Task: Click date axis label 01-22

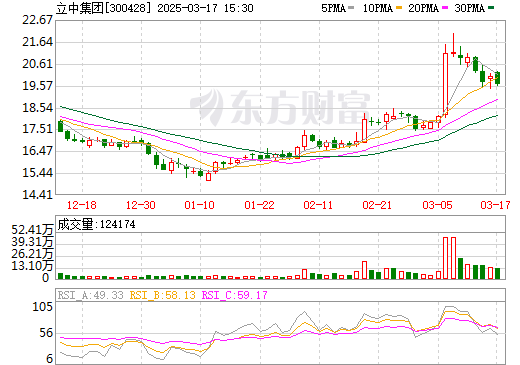Action: tap(259, 205)
